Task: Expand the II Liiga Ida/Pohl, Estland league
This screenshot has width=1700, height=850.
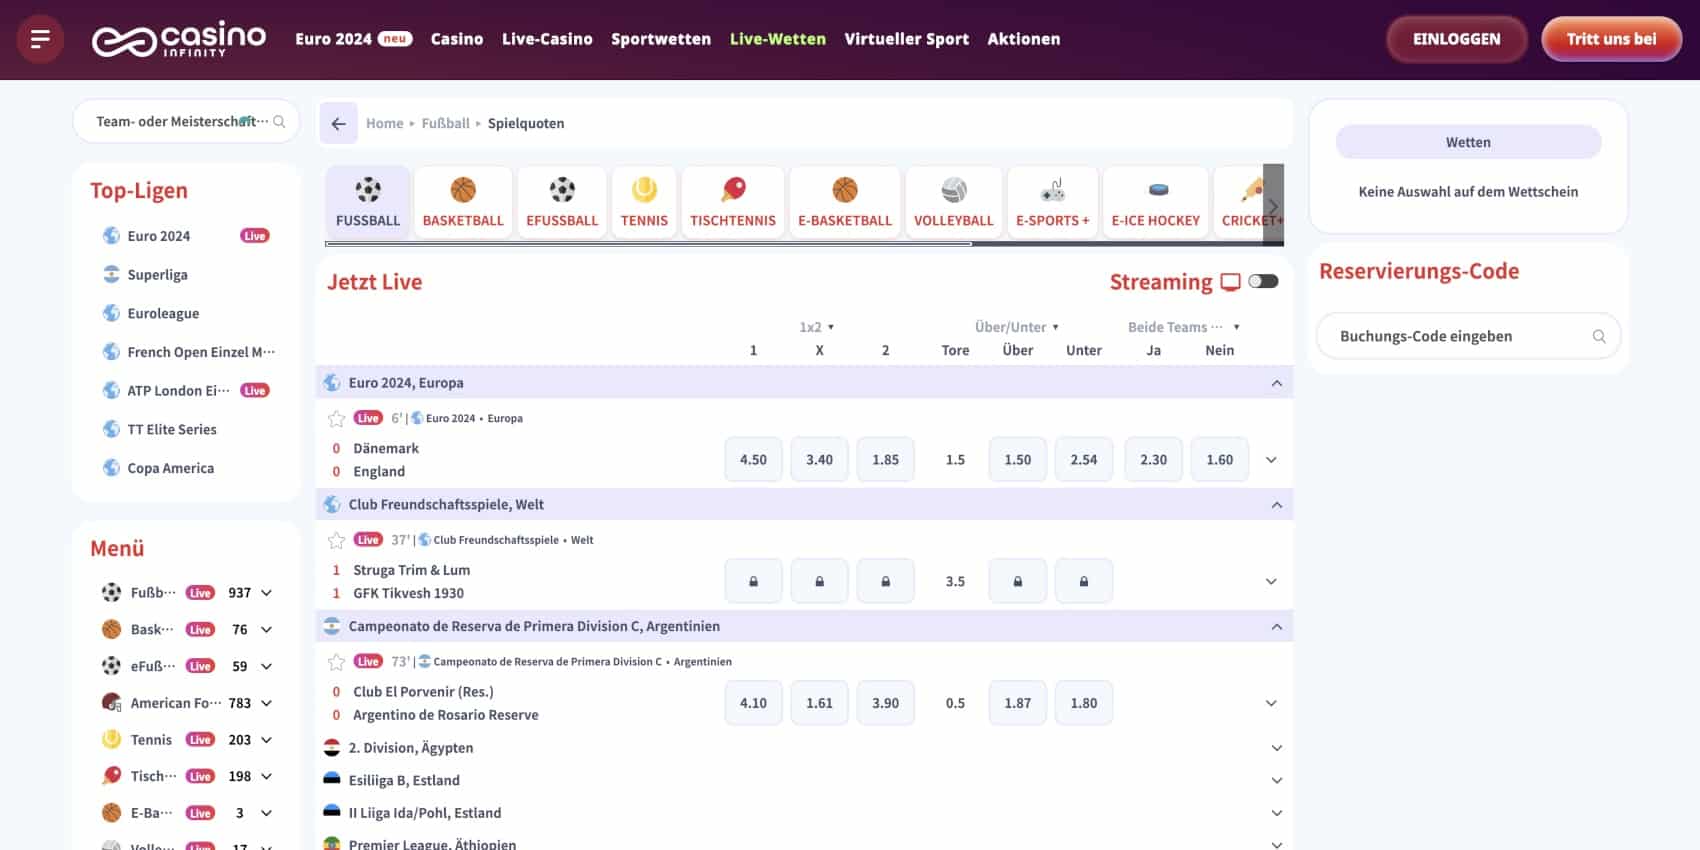Action: click(1277, 813)
